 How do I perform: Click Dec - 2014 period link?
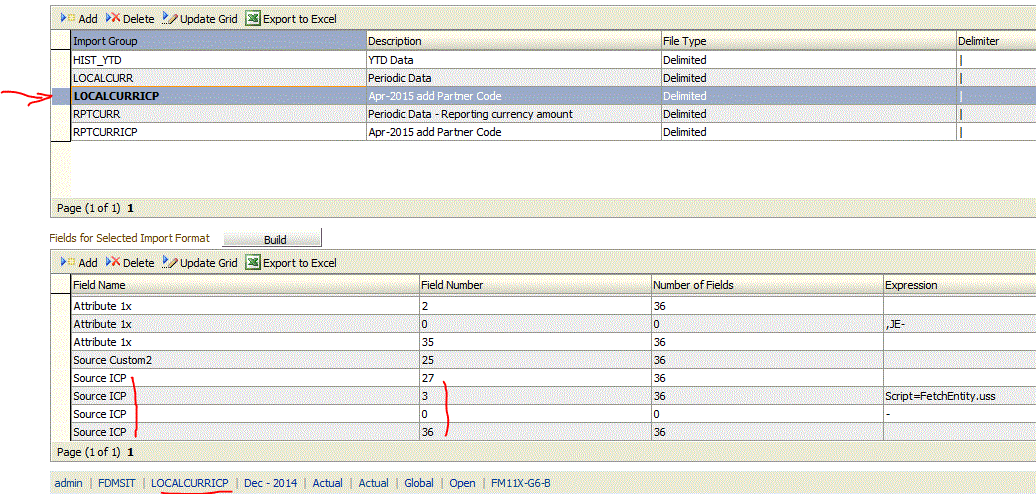point(271,483)
